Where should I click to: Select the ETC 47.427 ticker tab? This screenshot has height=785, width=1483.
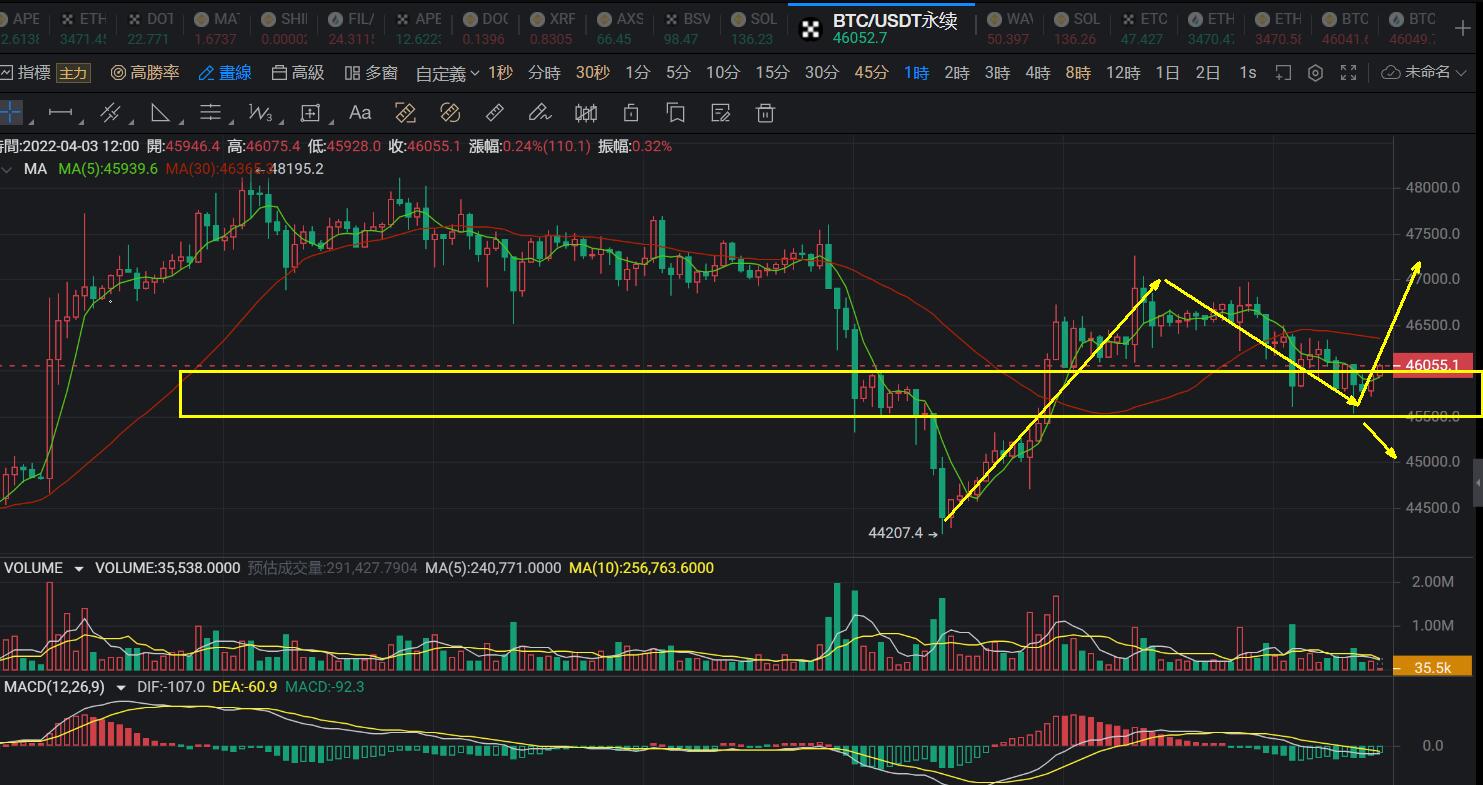[x=1144, y=28]
